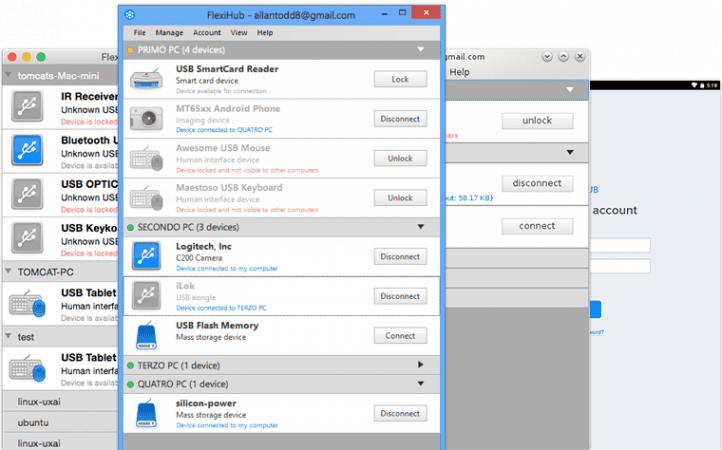The image size is (722, 450).
Task: Click green zoom button in Mac window
Action: (x=41, y=57)
